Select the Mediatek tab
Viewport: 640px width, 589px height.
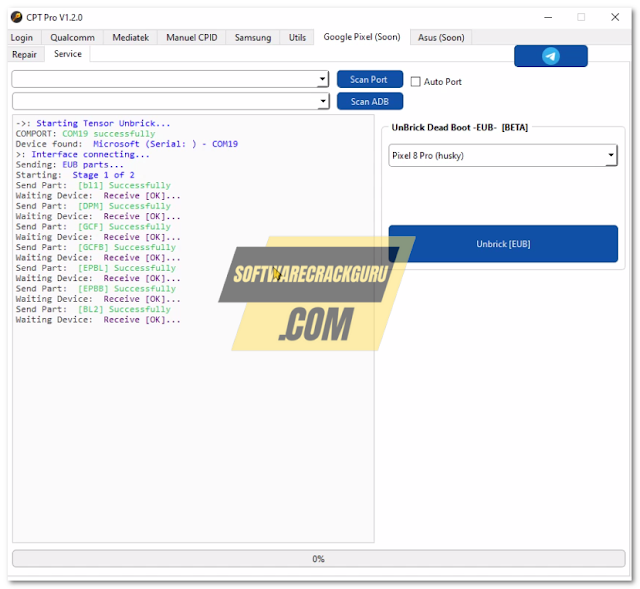131,37
